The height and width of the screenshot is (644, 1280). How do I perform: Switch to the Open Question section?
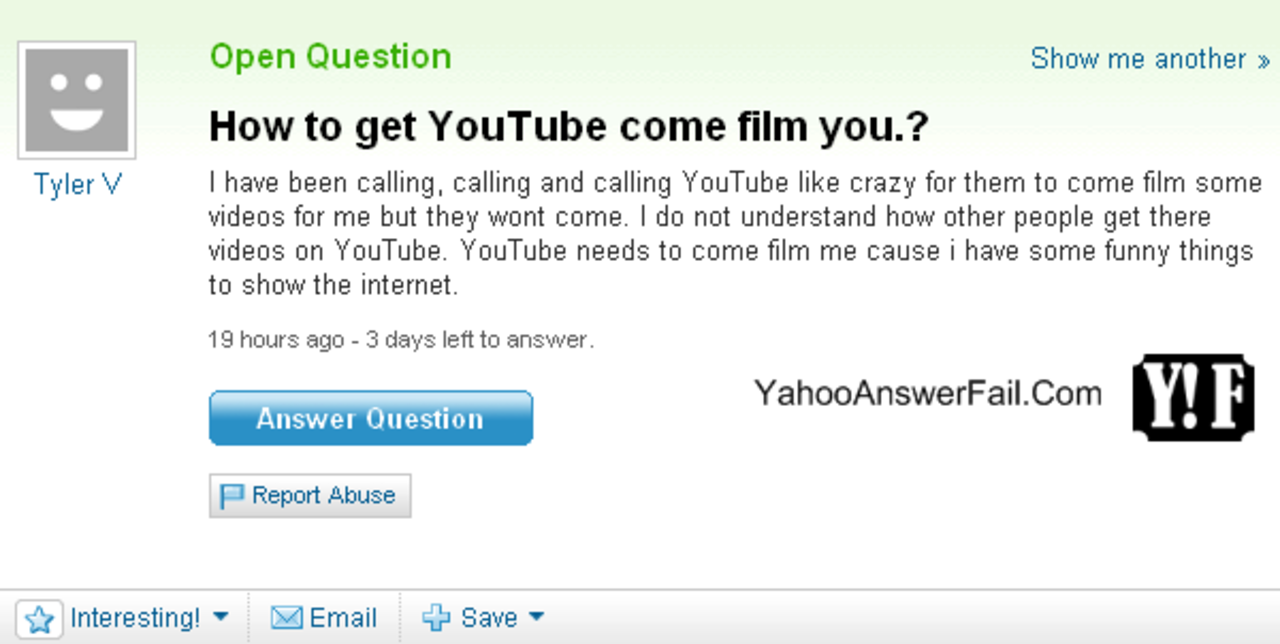(x=330, y=56)
